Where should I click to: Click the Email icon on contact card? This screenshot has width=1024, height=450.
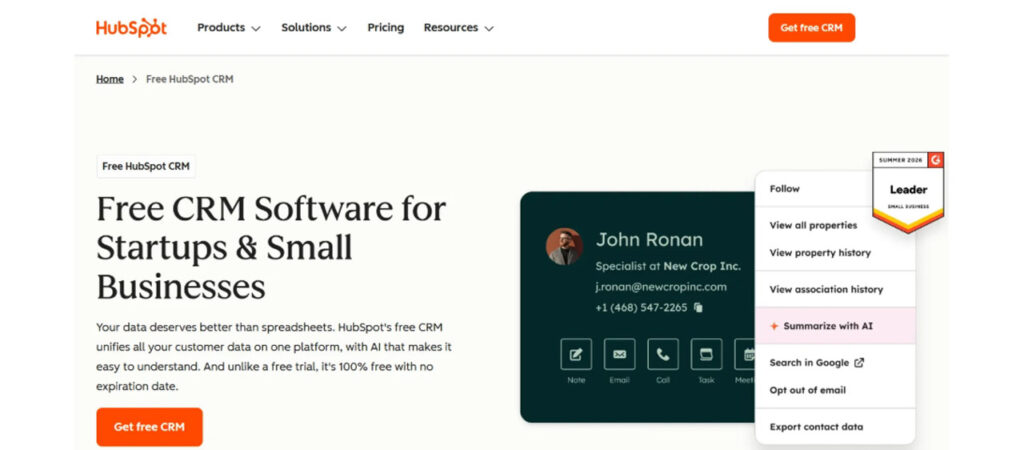[619, 354]
